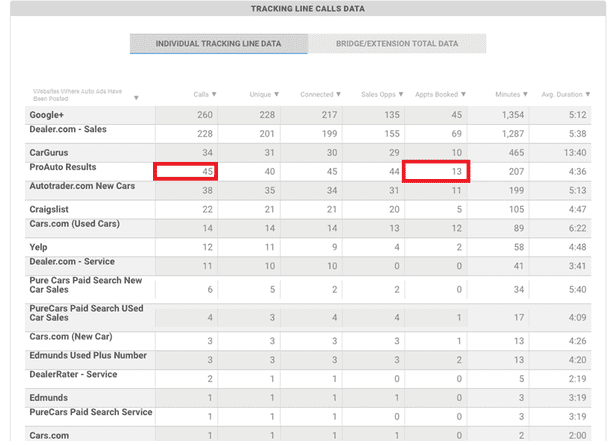Click the Yelp row label
Viewport: 611px width, 445px height.
pos(39,247)
